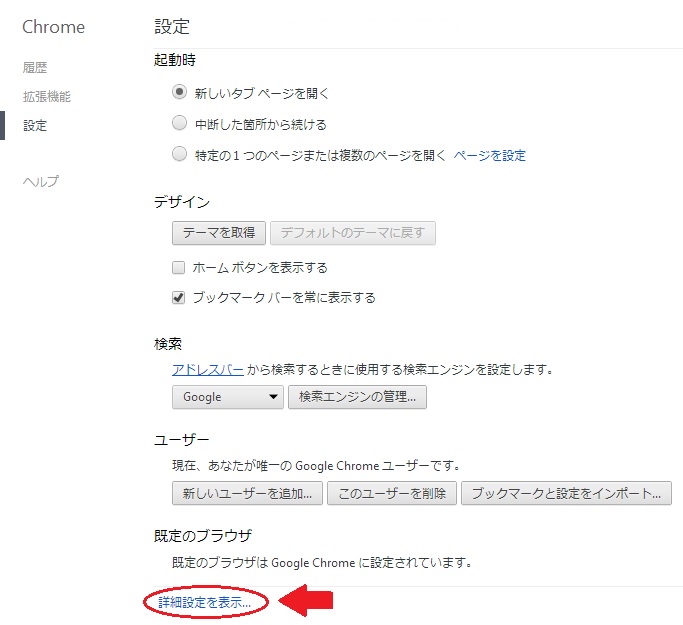The height and width of the screenshot is (625, 683).
Task: Show advanced settings via 詳細設定を表示... link
Action: pos(205,603)
